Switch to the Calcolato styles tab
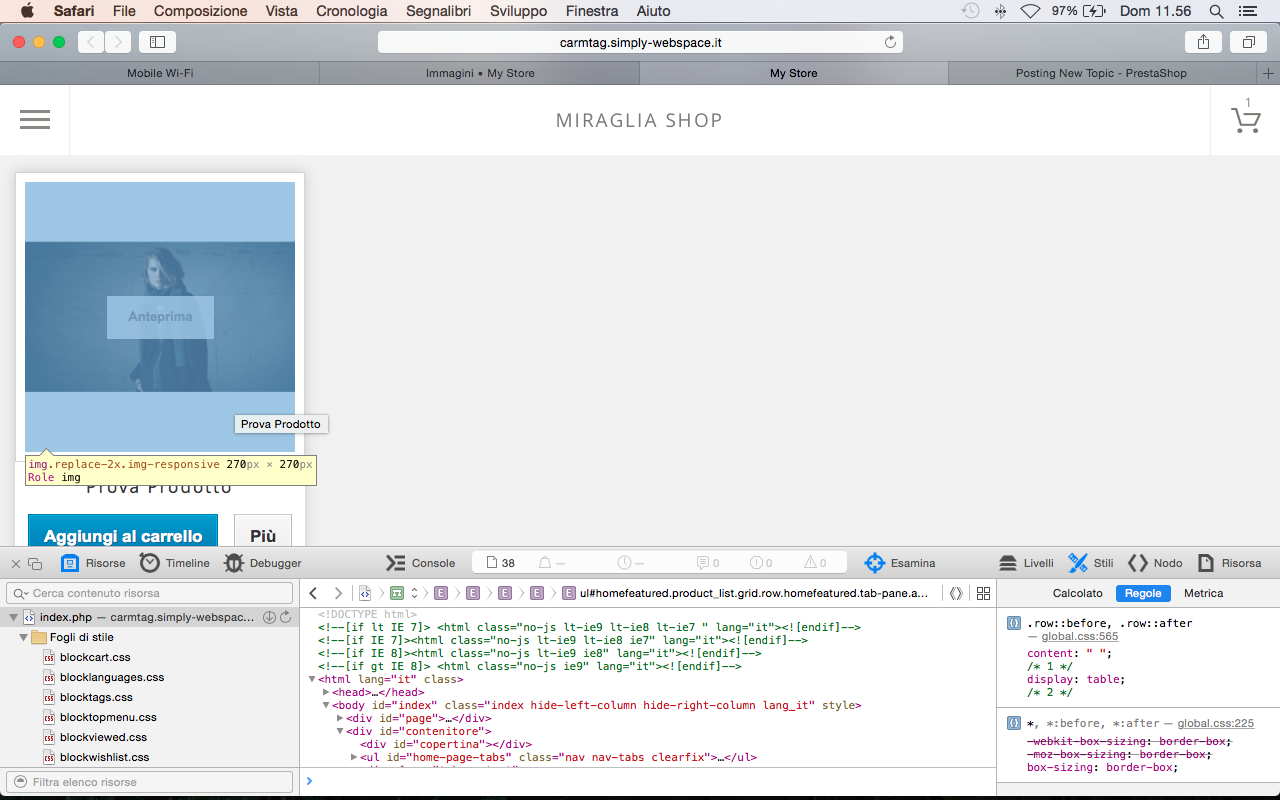Viewport: 1280px width, 800px height. 1078,593
